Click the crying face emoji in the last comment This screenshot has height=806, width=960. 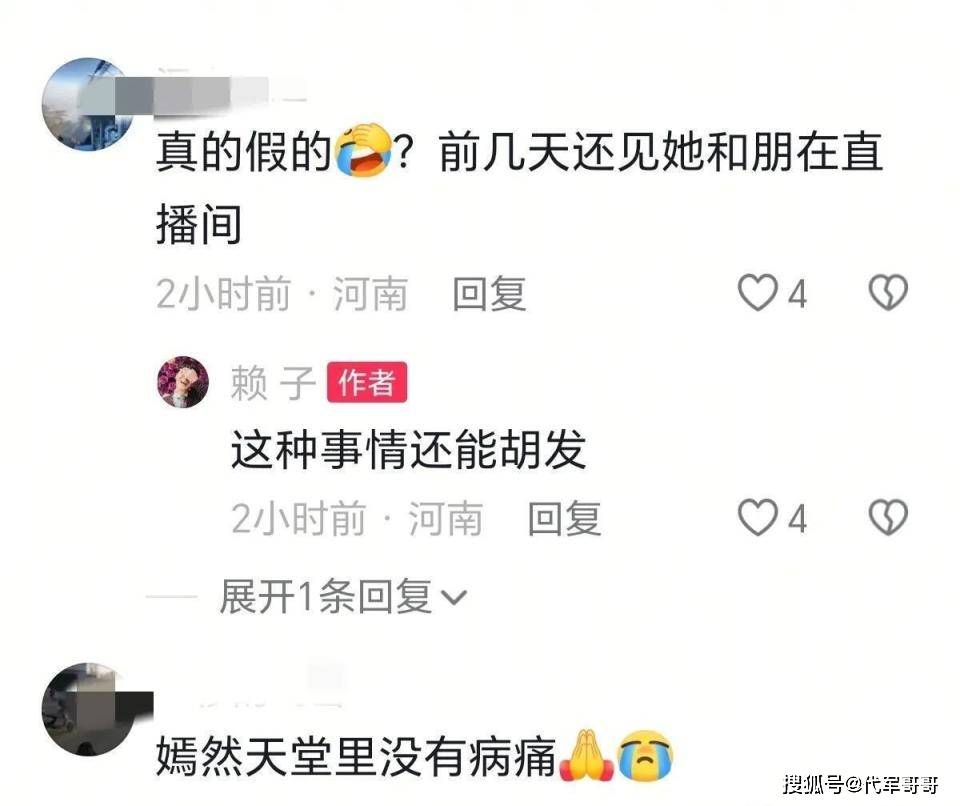645,755
